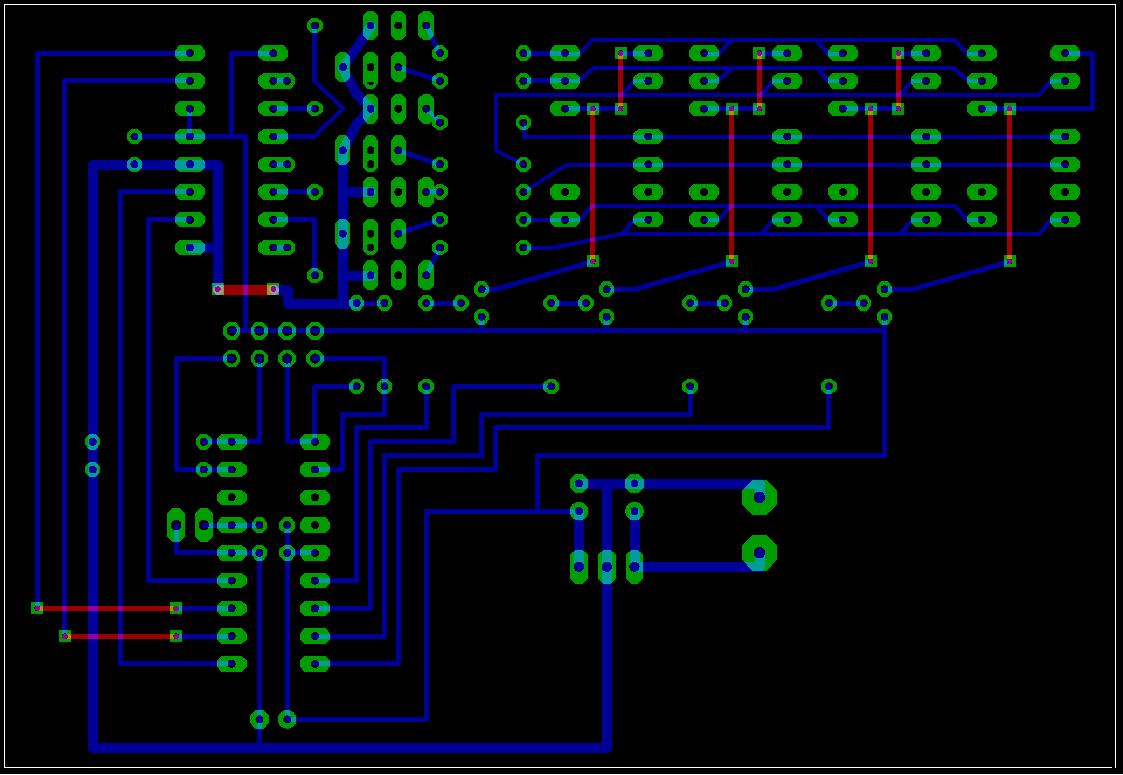Select the lowest red horizontal jumper

click(120, 636)
